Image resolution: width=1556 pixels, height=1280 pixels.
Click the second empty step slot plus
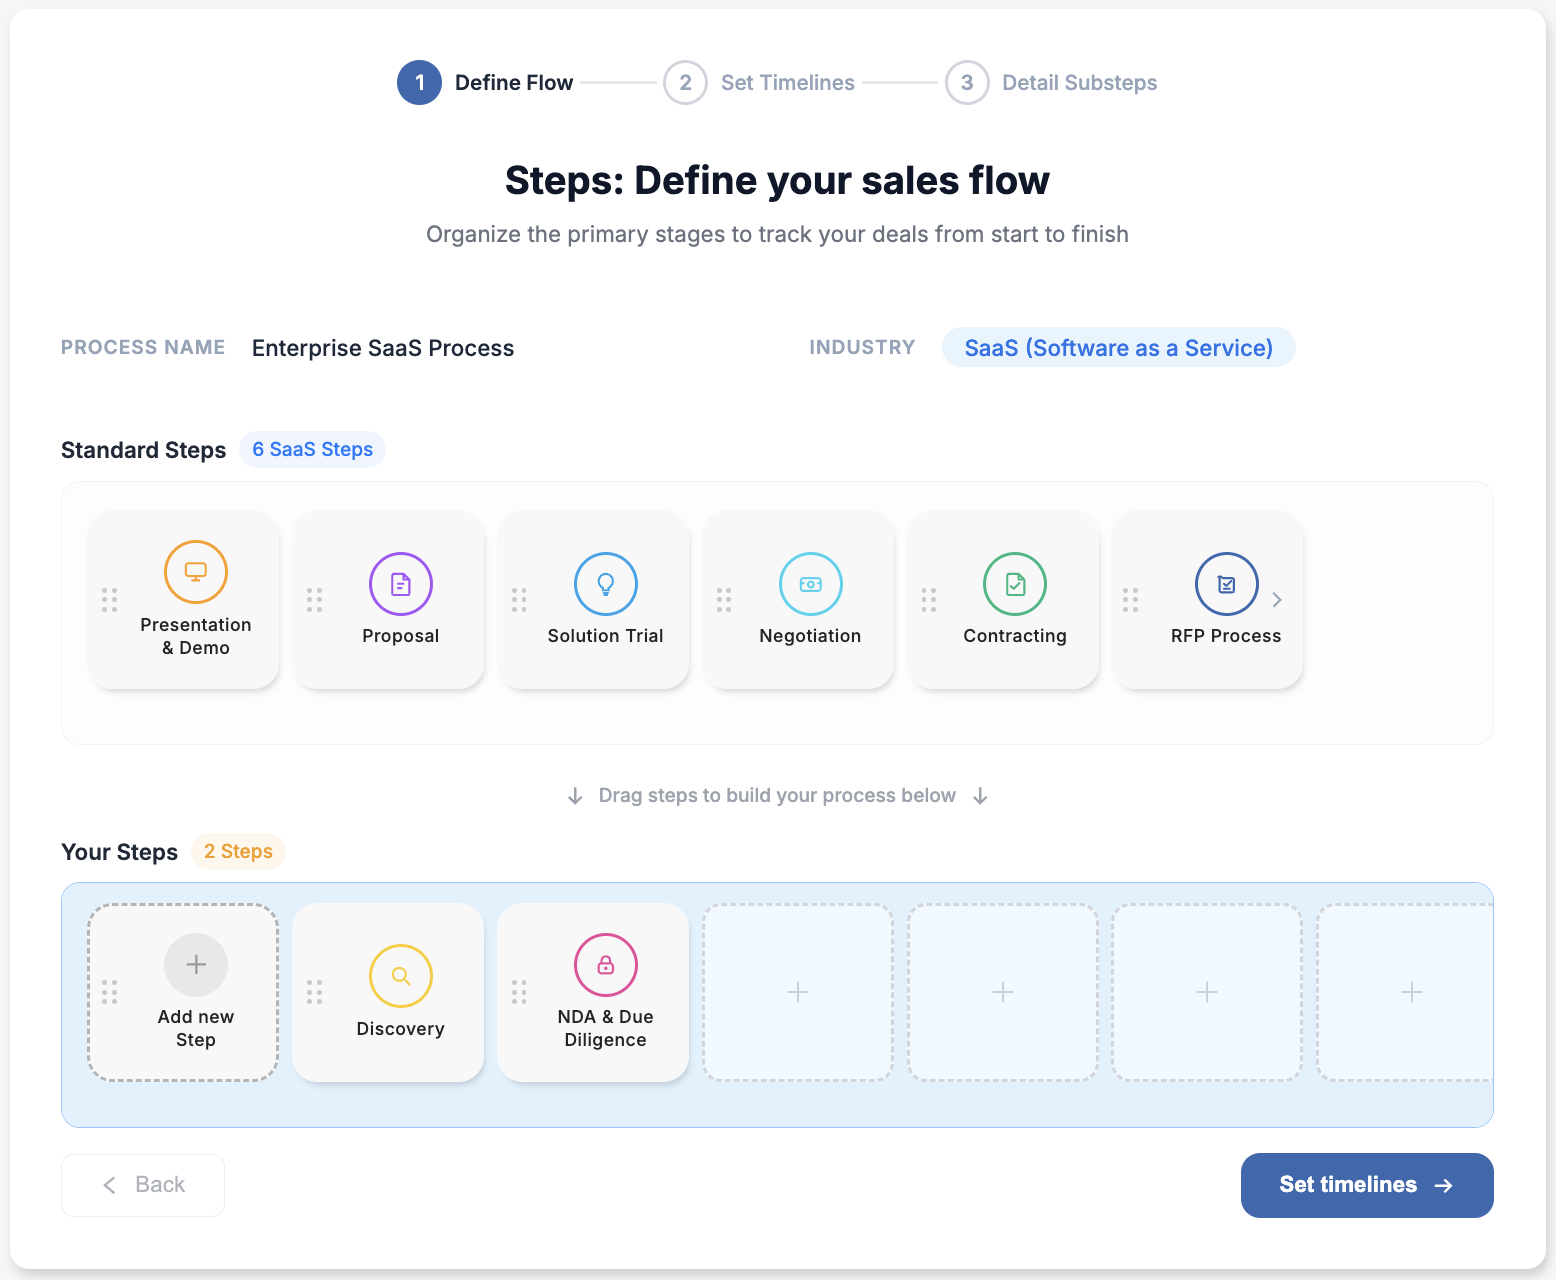1003,992
